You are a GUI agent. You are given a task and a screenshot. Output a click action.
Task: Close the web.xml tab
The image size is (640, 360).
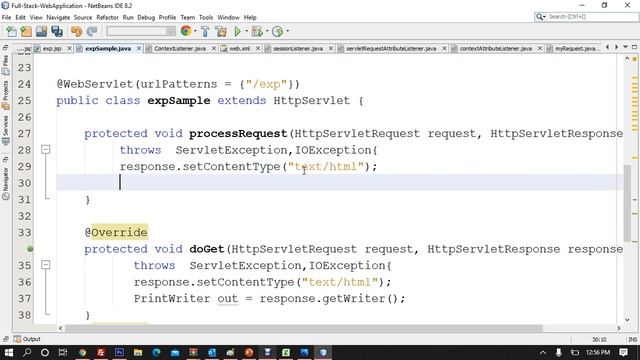(x=258, y=48)
